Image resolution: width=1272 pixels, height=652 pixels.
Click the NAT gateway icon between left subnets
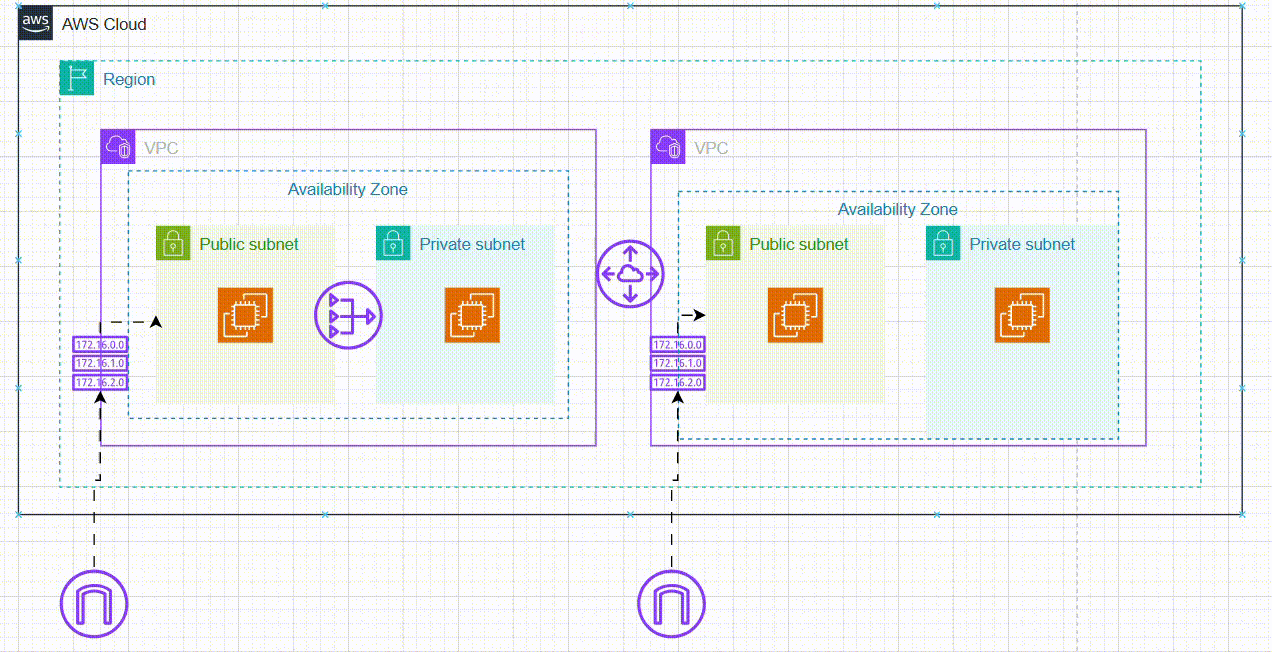(x=348, y=316)
